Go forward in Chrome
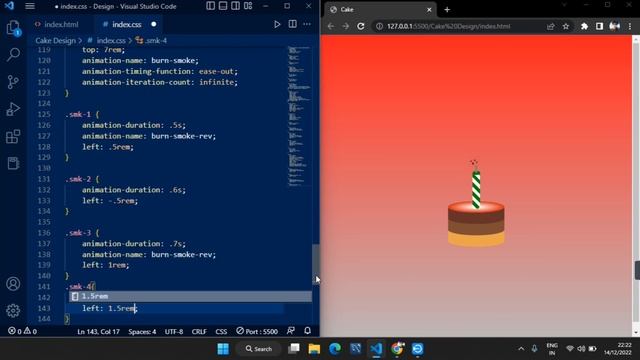 346,26
